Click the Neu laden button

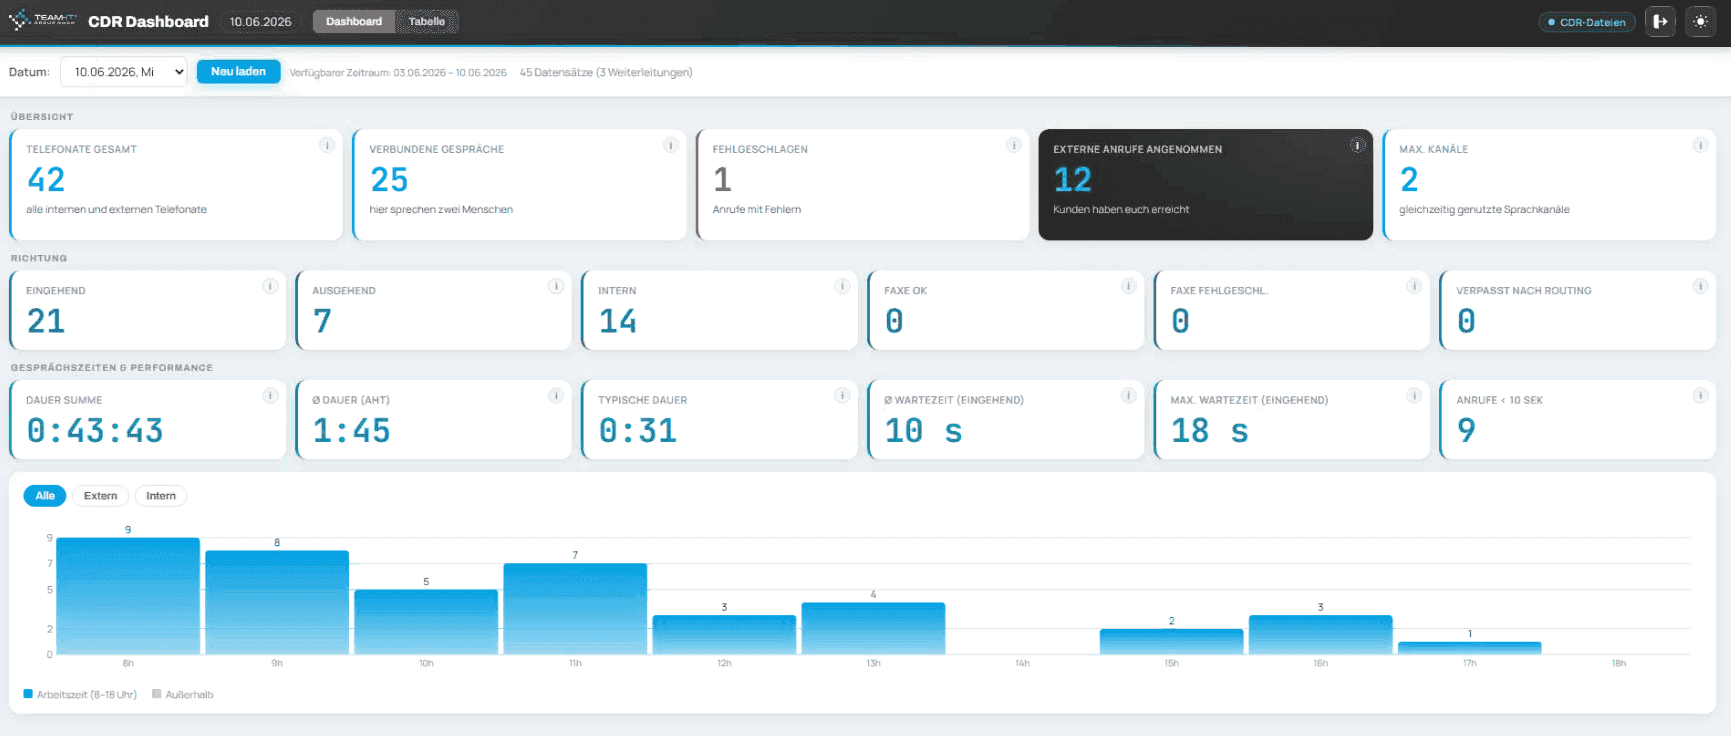pos(238,71)
